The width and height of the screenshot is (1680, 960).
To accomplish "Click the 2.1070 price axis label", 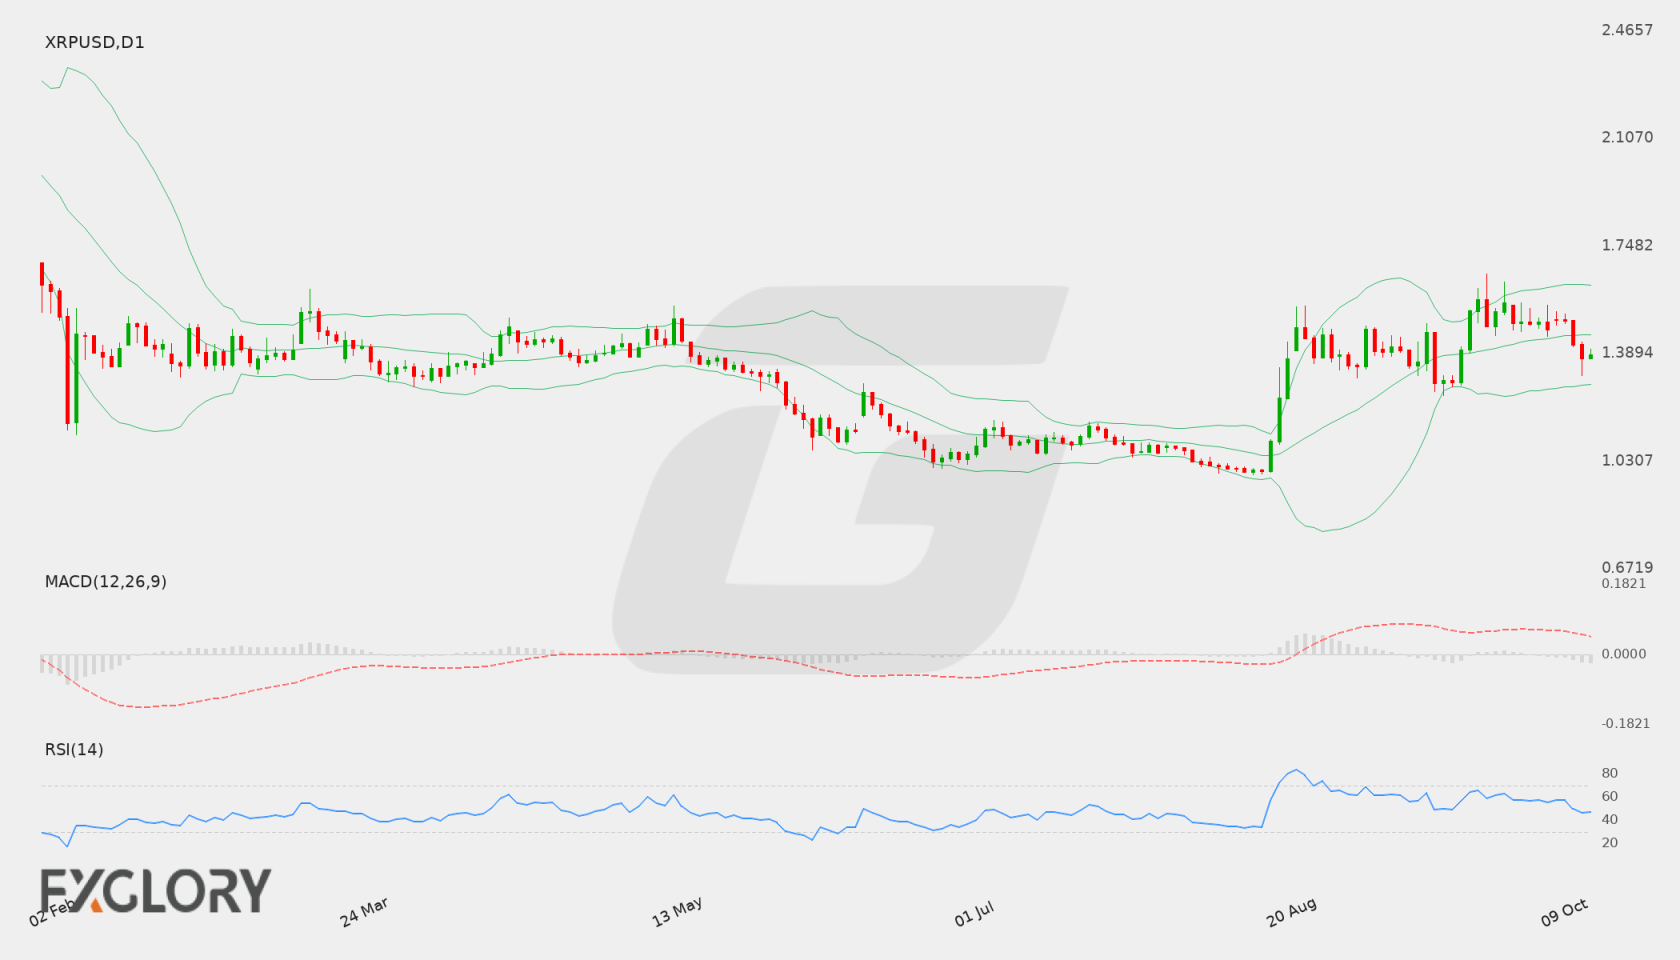I will [x=1627, y=137].
